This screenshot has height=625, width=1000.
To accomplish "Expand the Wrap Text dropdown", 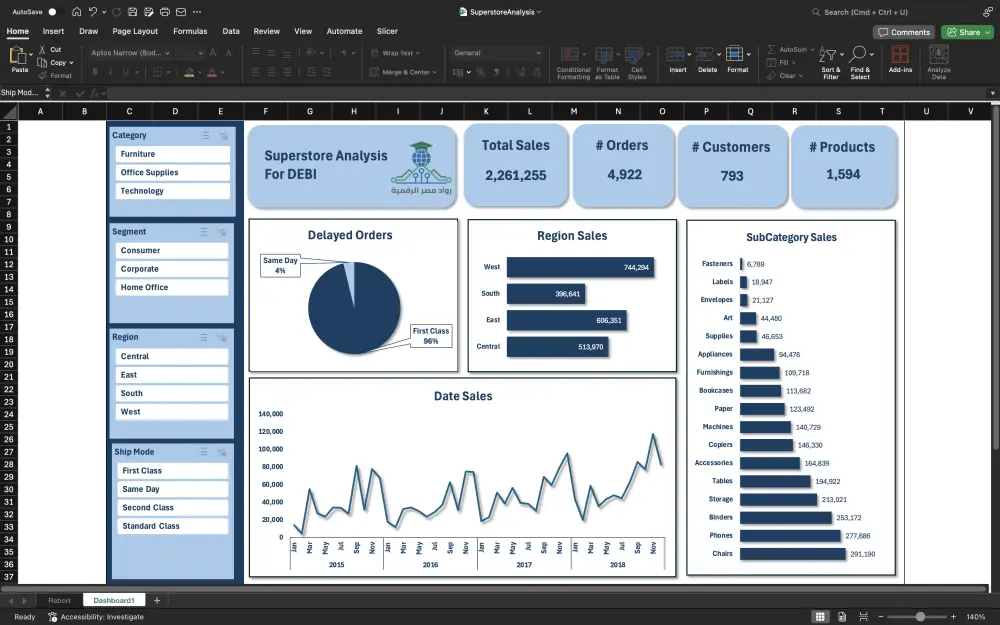I will coord(418,54).
